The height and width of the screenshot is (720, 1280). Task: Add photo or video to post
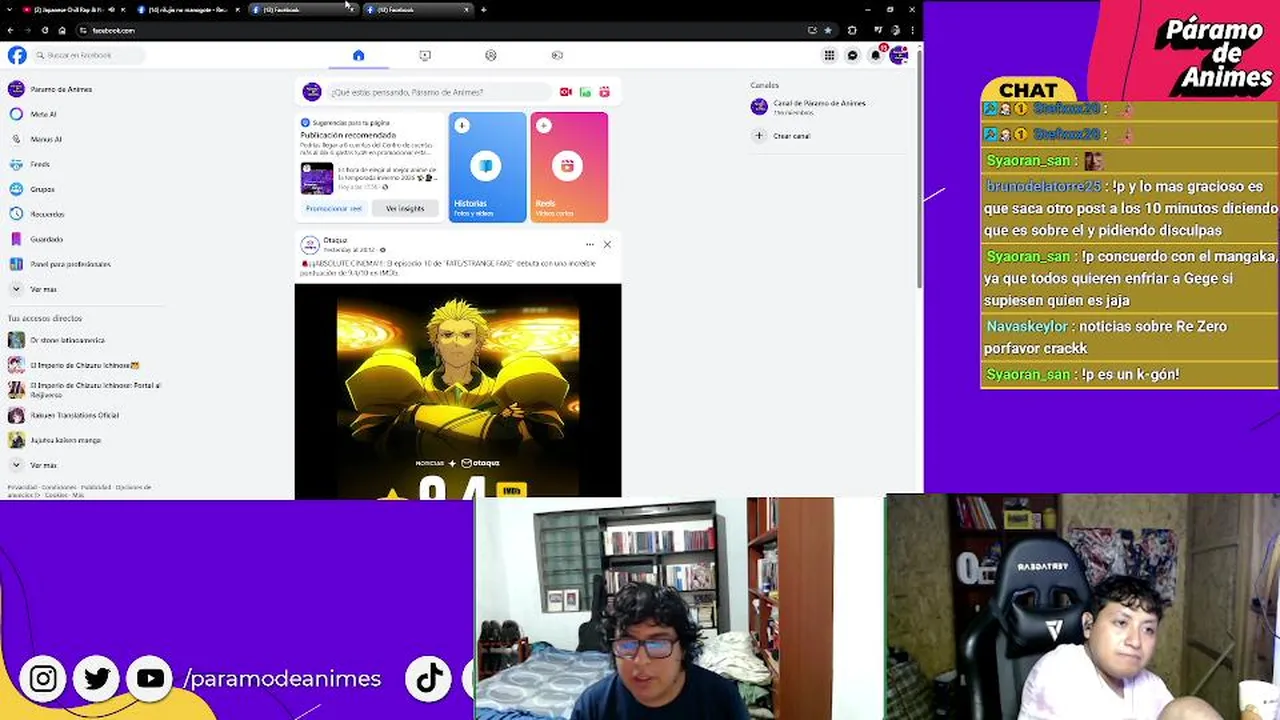(585, 92)
